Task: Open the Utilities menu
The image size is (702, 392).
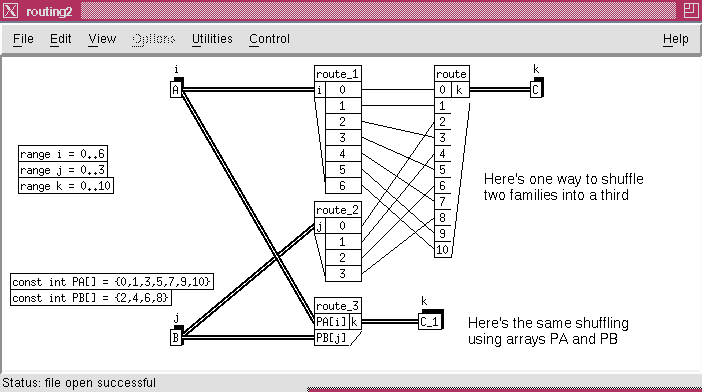Action: 212,39
